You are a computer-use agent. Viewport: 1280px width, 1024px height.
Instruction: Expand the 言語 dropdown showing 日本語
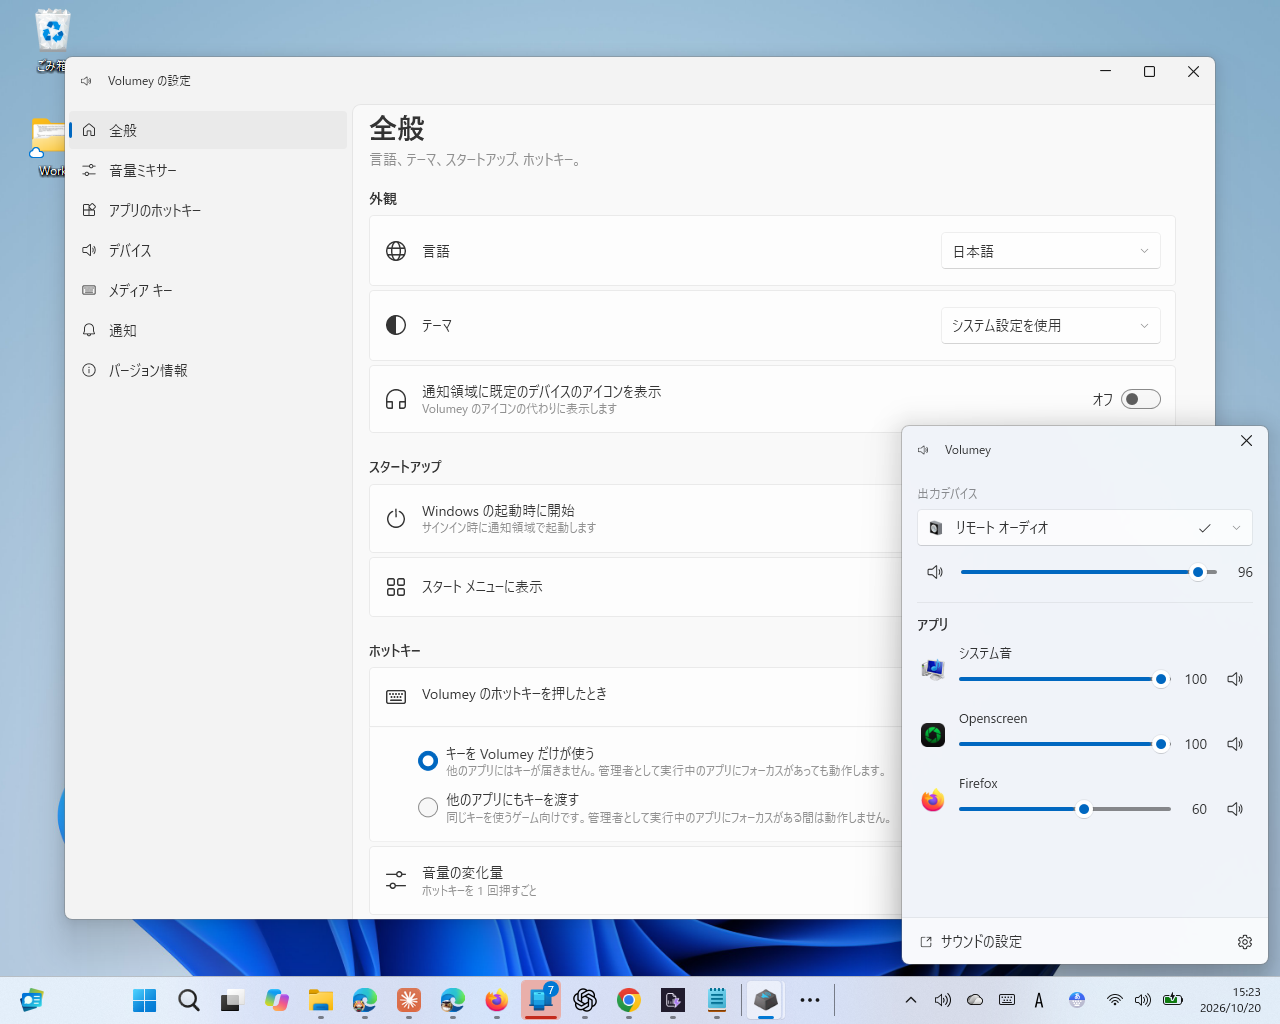[1050, 251]
